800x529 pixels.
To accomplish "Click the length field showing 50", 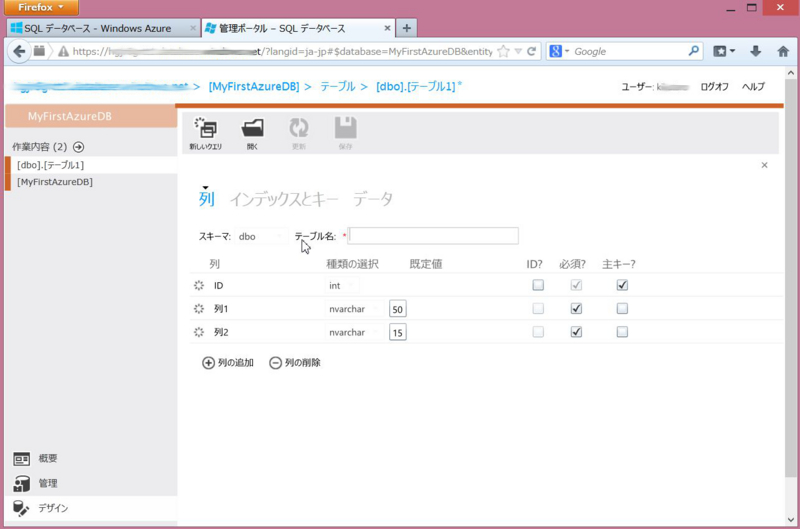I will click(x=397, y=309).
